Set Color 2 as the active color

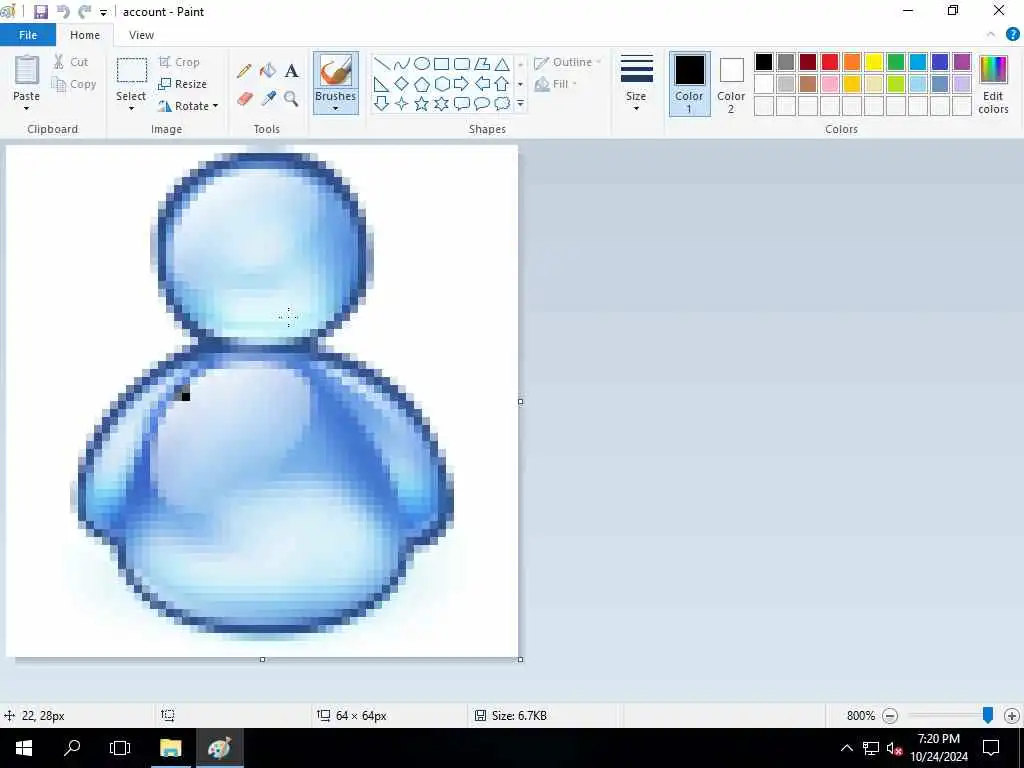pos(731,84)
